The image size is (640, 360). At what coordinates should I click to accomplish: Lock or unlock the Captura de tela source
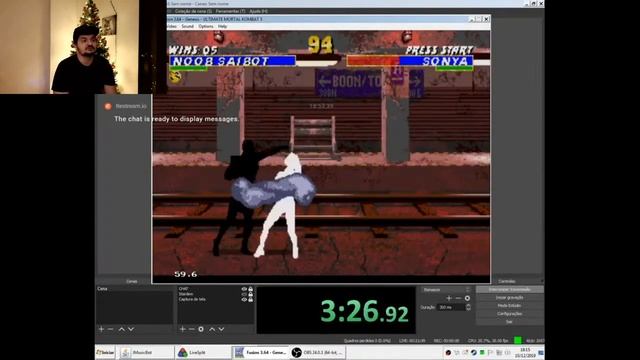tap(251, 300)
